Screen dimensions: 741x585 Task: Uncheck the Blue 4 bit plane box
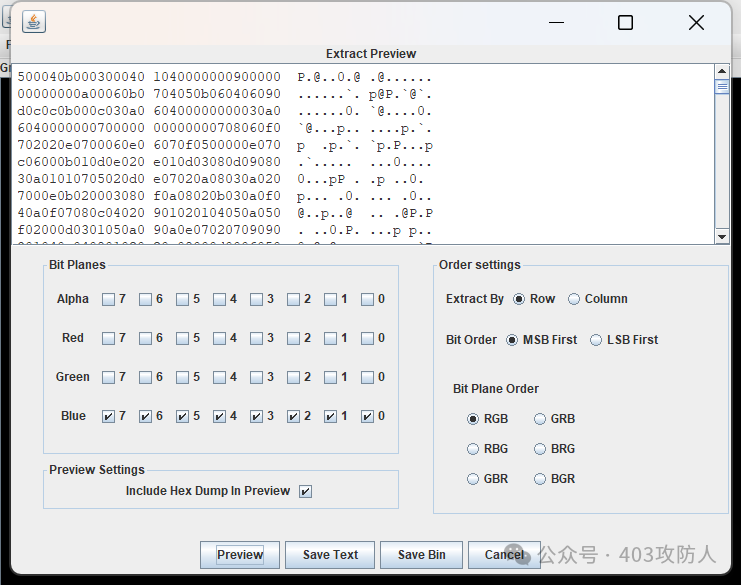click(219, 416)
